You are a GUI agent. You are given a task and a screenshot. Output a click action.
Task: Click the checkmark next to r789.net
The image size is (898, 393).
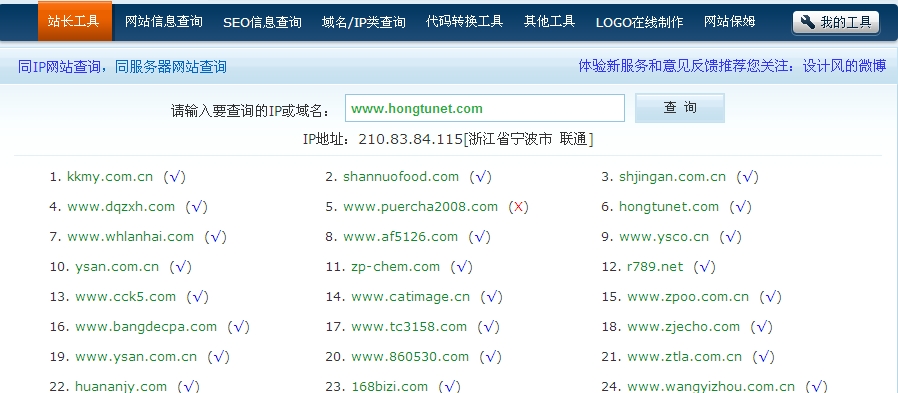pos(704,267)
